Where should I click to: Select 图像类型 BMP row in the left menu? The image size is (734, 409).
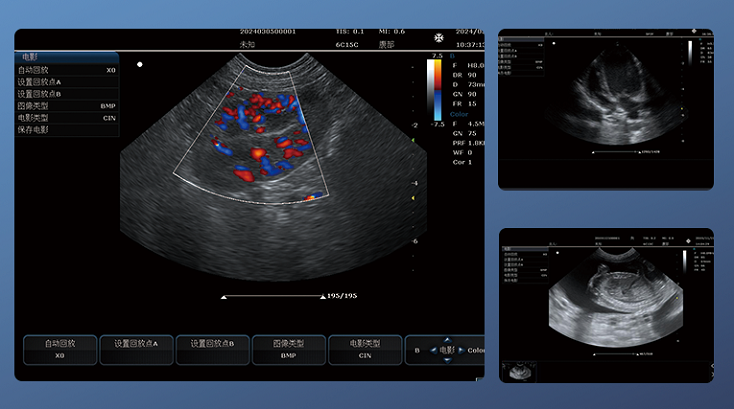66,106
